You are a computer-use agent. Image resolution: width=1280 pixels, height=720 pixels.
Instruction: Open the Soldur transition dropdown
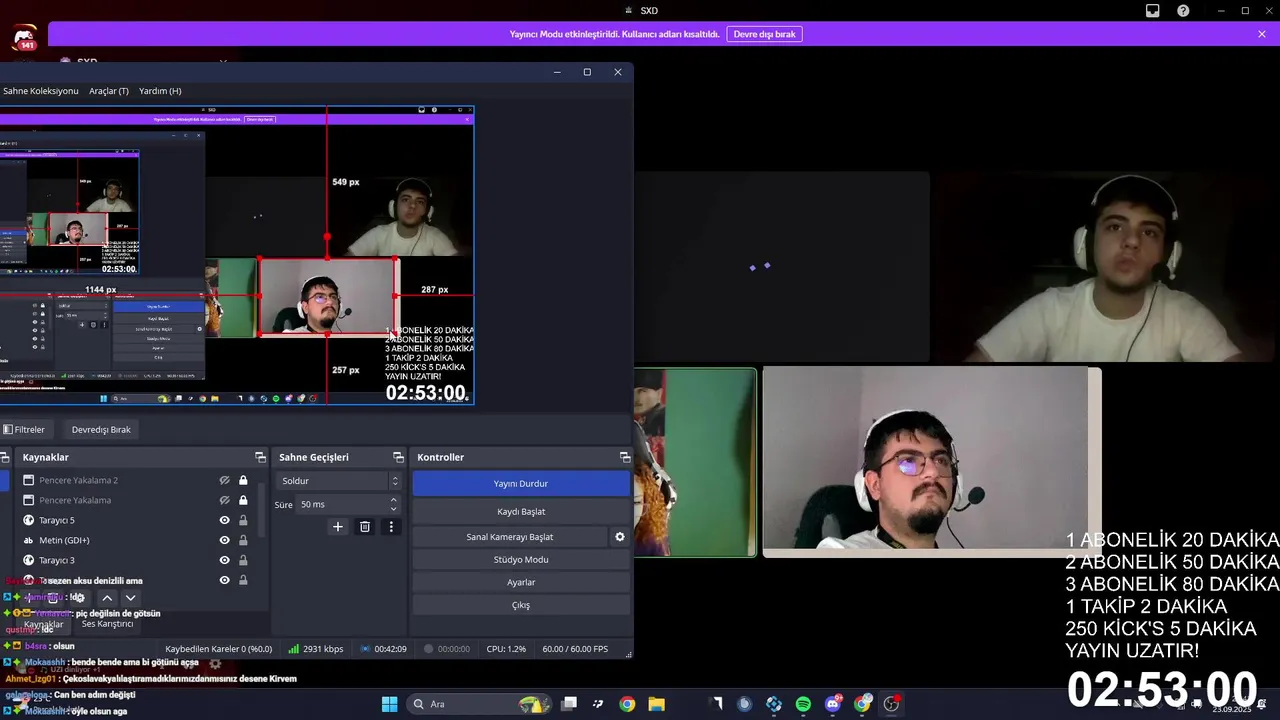point(338,481)
